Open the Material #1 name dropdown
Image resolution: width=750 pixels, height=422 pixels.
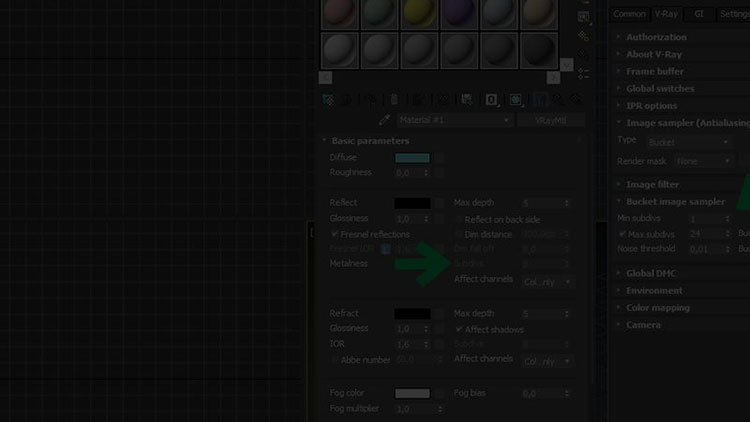click(x=454, y=120)
